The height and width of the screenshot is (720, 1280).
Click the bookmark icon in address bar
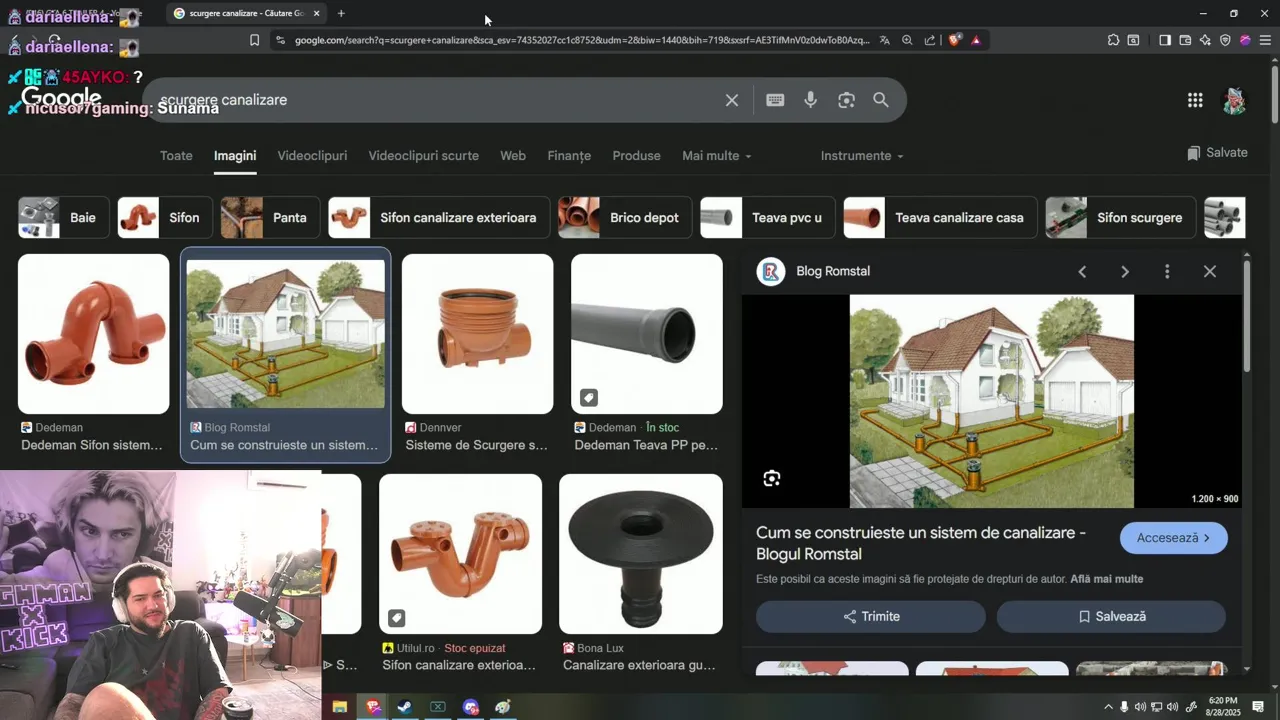pyautogui.click(x=254, y=40)
